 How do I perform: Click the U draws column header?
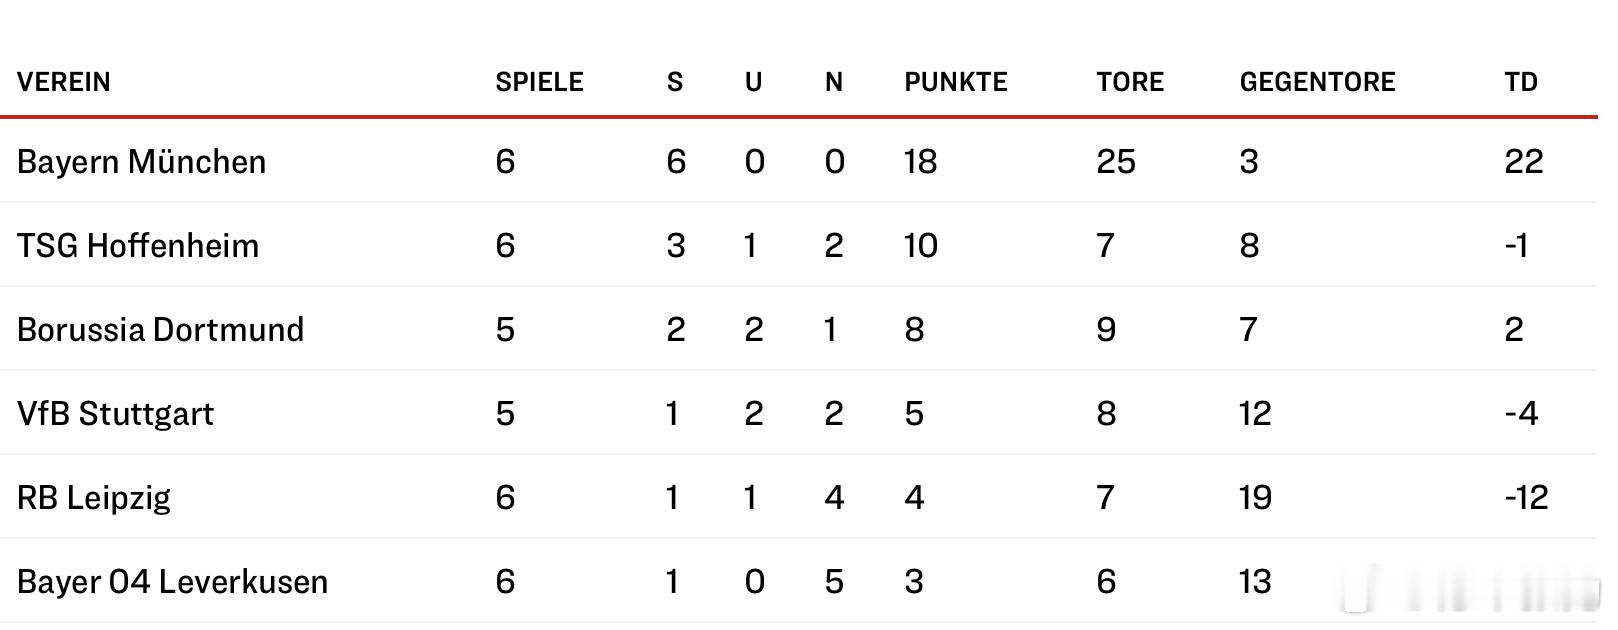point(754,82)
